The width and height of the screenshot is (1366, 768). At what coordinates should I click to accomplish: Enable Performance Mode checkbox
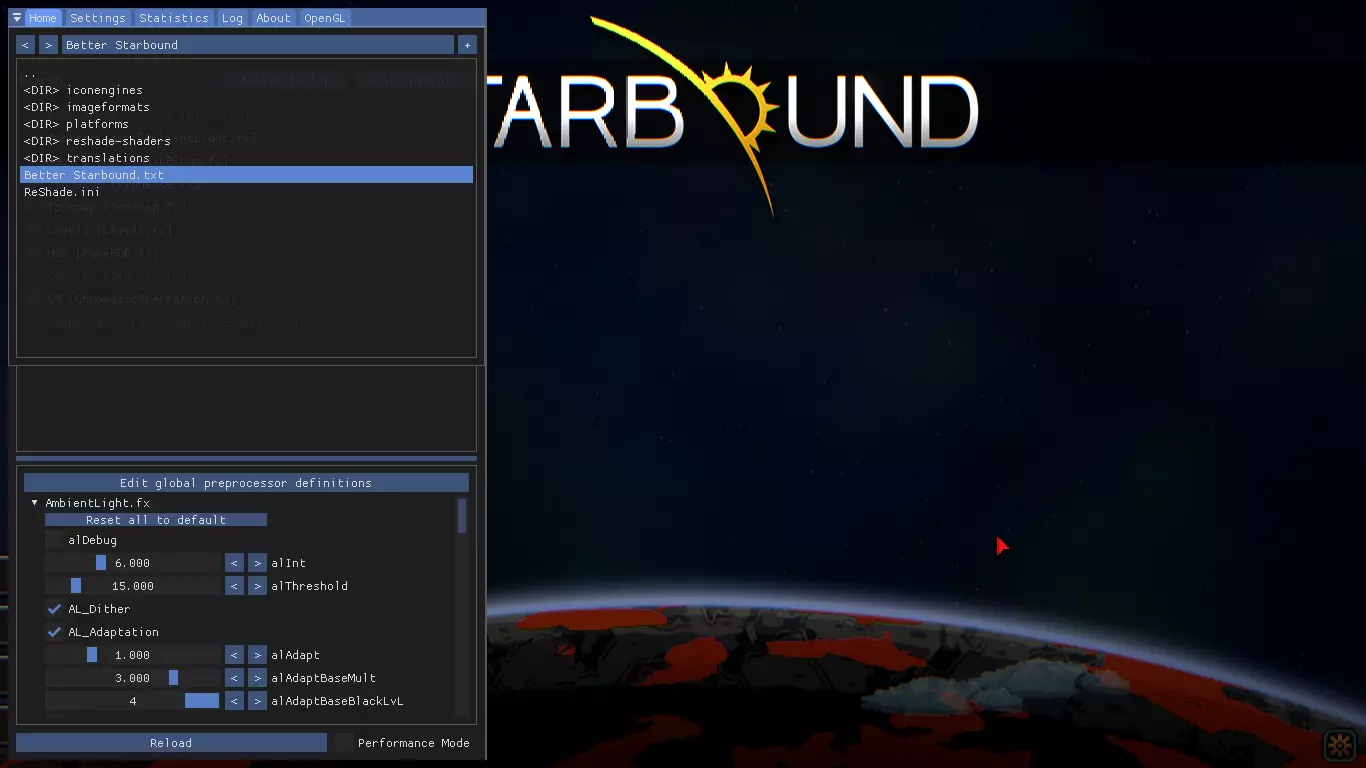point(344,743)
